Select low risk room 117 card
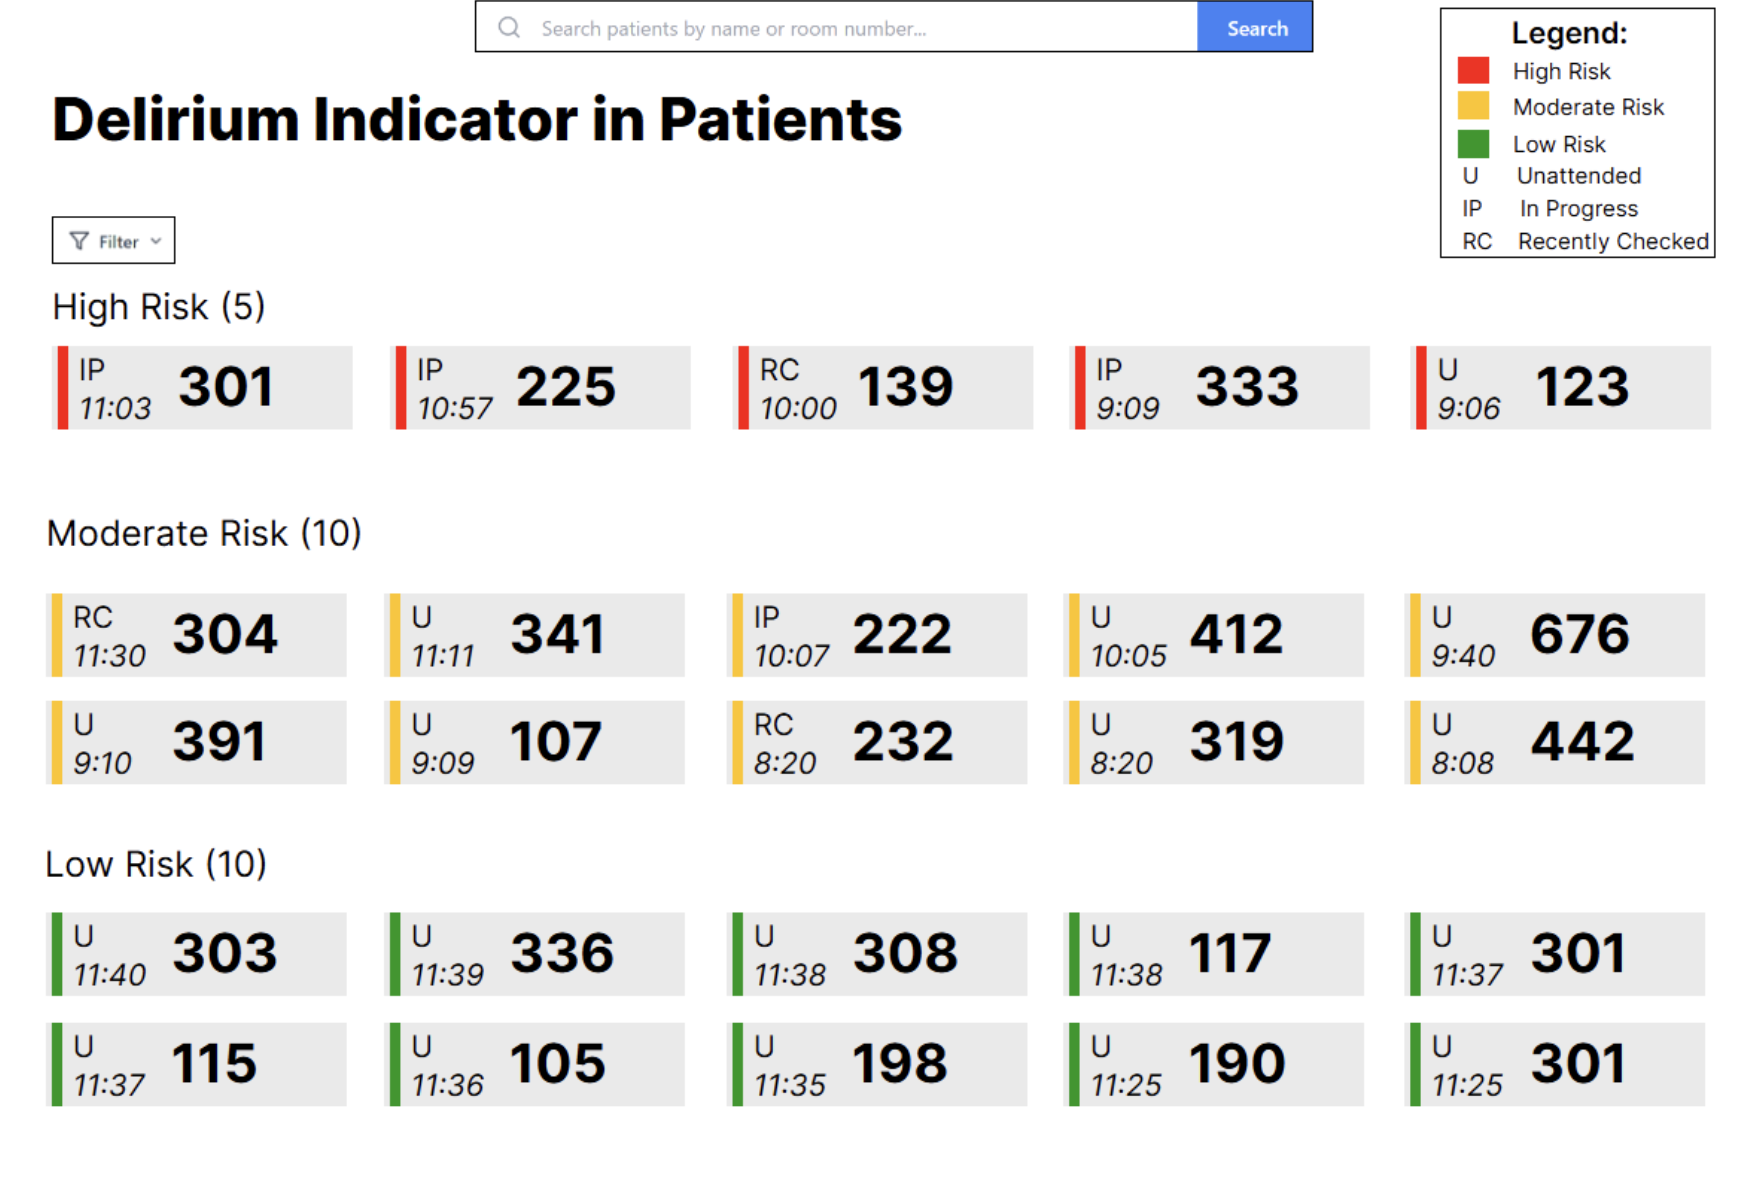The width and height of the screenshot is (1758, 1184). 1215,954
